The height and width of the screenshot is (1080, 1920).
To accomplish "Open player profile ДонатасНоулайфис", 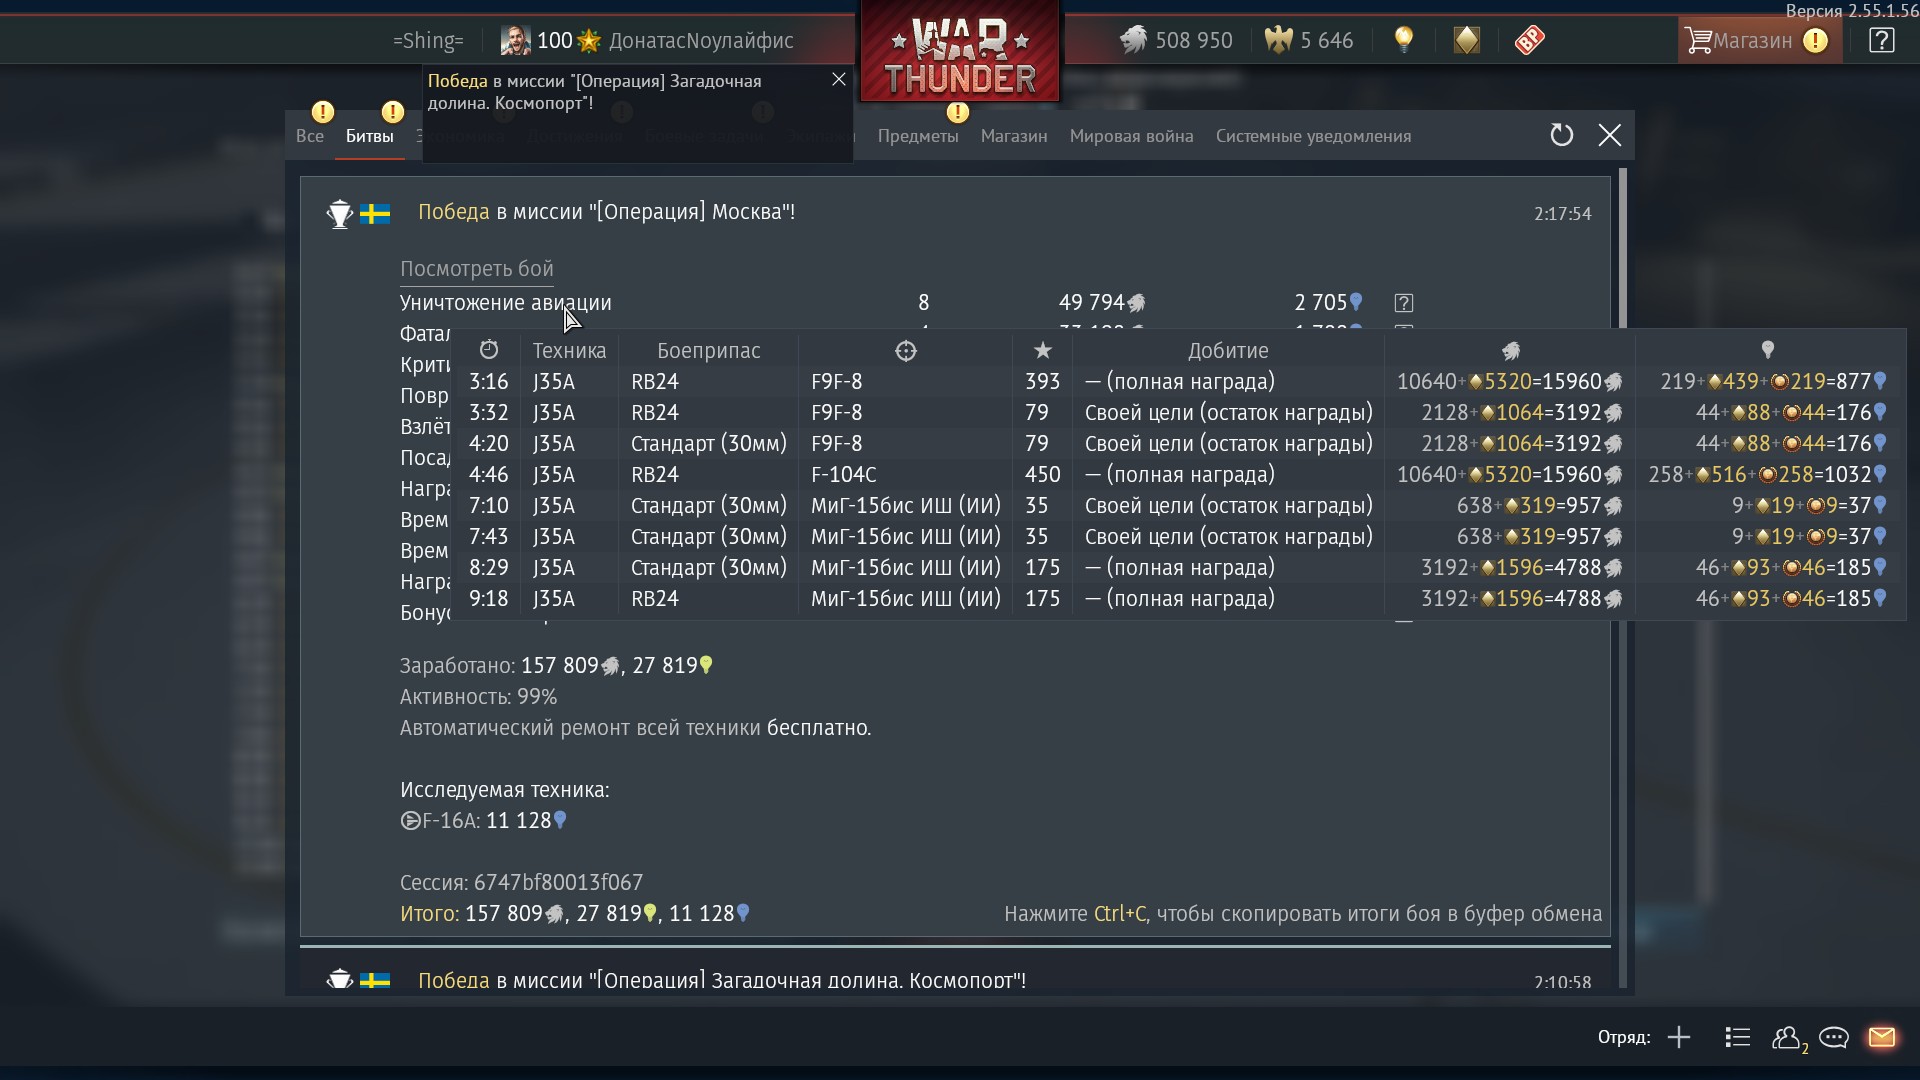I will tap(701, 40).
